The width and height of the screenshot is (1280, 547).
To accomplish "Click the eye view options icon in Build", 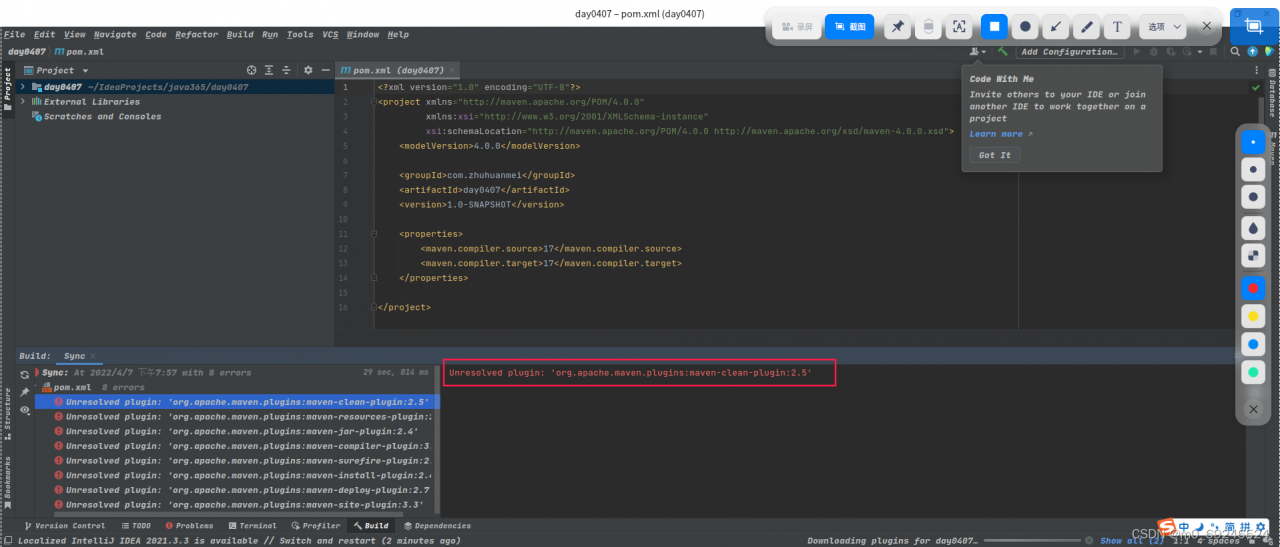I will [25, 410].
